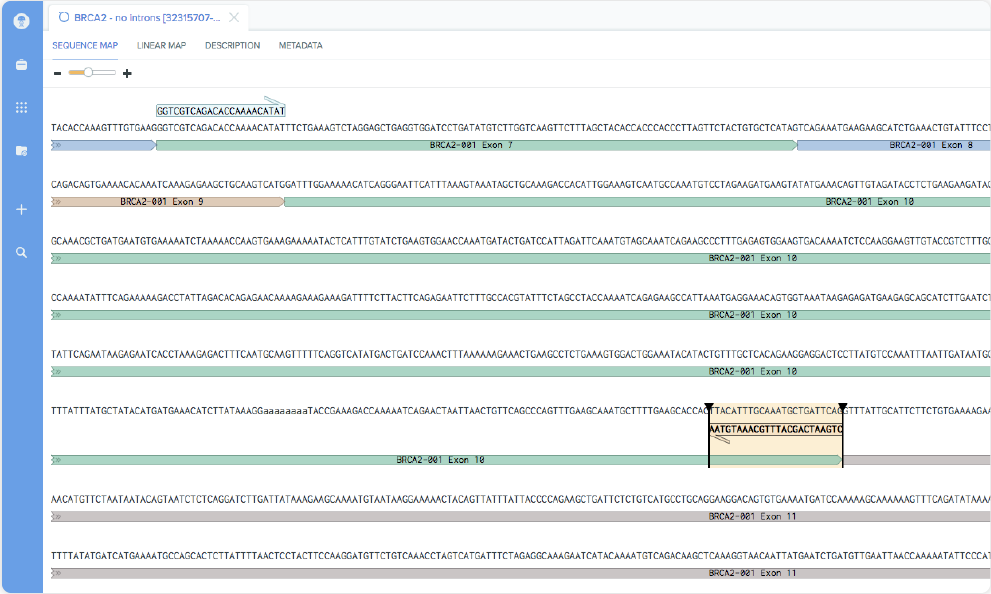Switch to the LINEAR MAP tab
Viewport: 991px width, 594px height.
[x=161, y=45]
